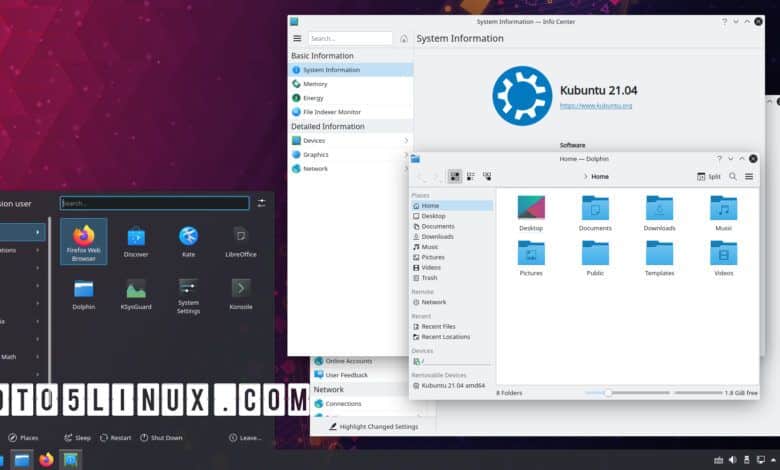
Task: Select Desktop in Dolphin Places panel
Action: 452,216
